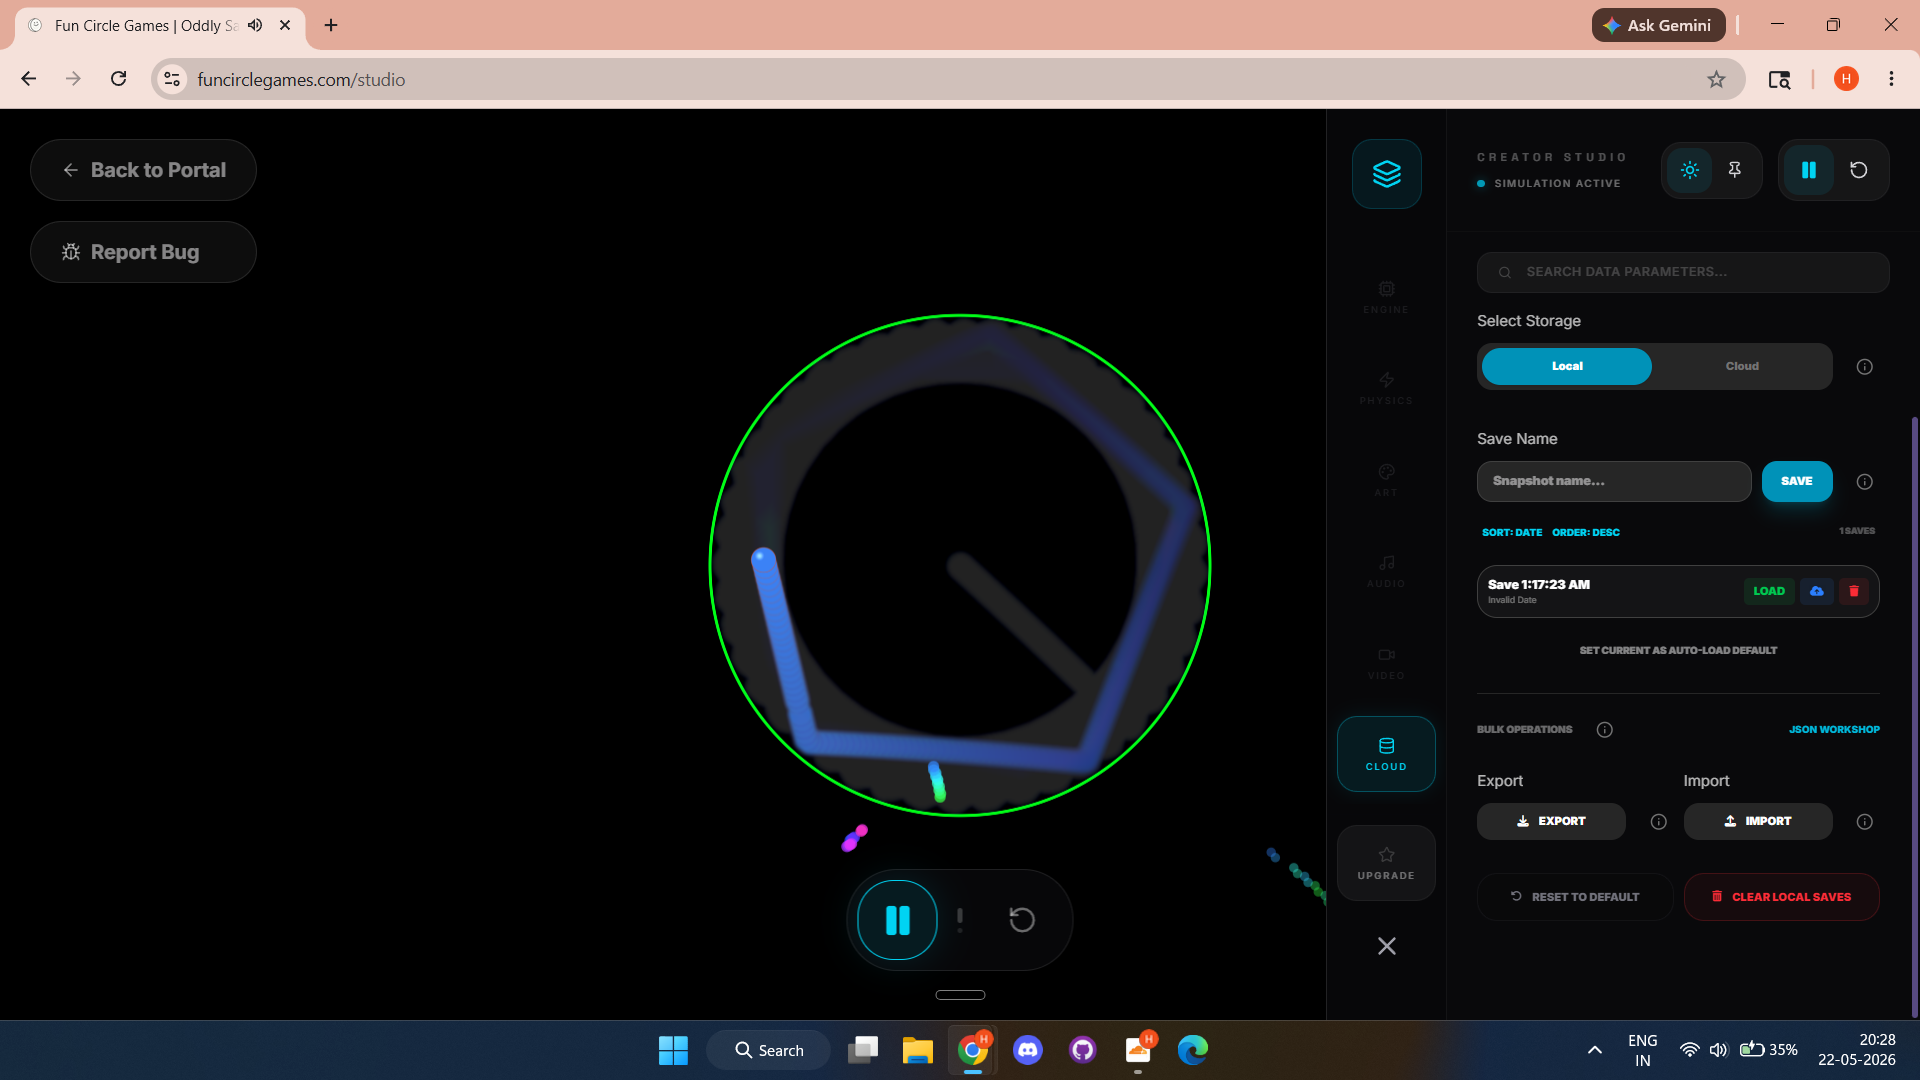Screen dimensions: 1920x1080
Task: Click the panel's vertical scrollbar
Action: pos(1914,715)
